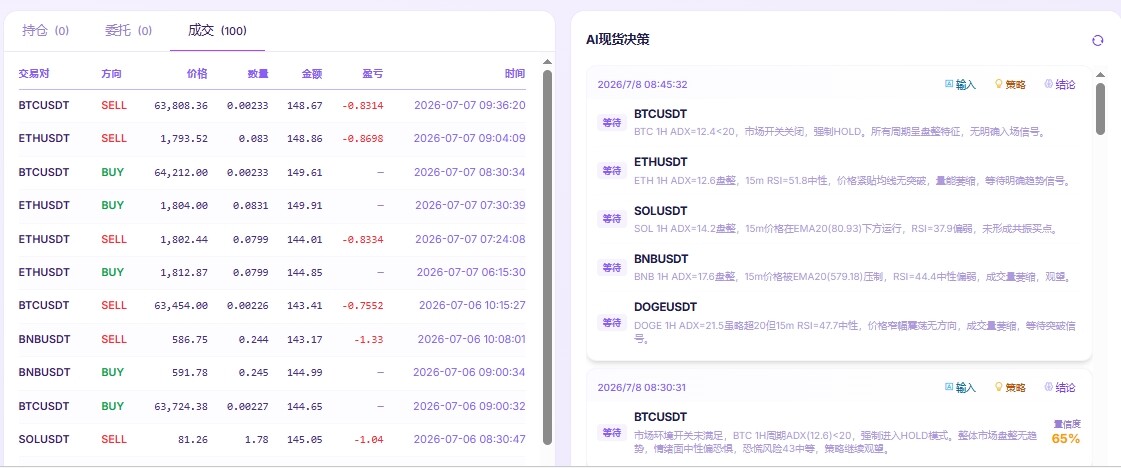Click BTCUSDT title in the 08:30:31 card
This screenshot has height=468, width=1121.
661,417
